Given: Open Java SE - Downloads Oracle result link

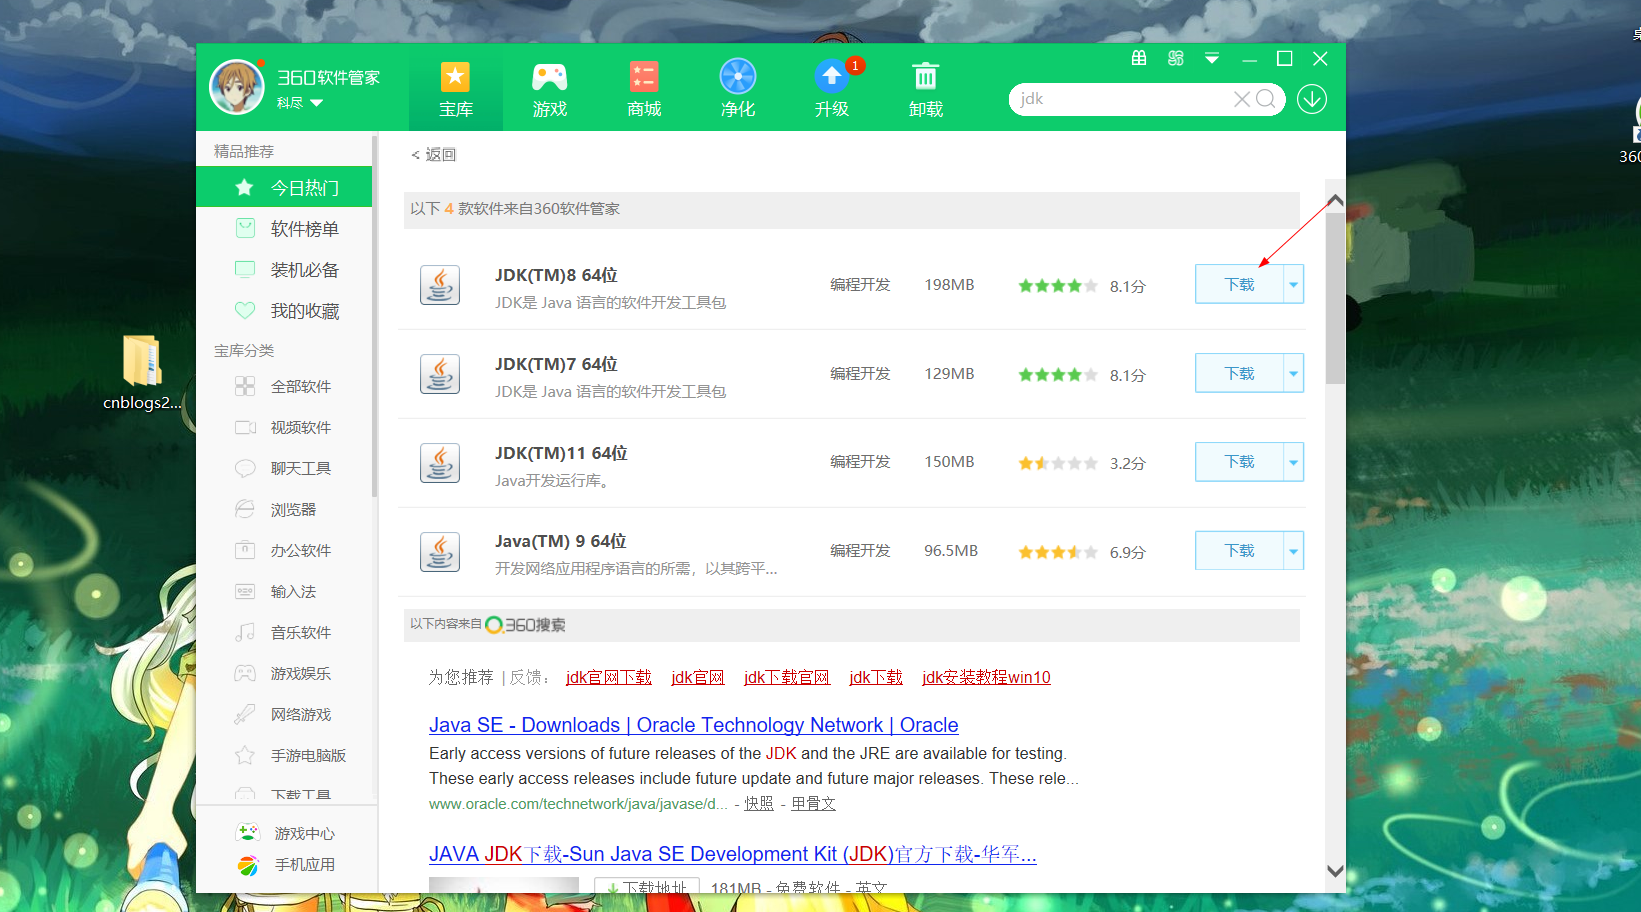Looking at the screenshot, I should coord(694,725).
